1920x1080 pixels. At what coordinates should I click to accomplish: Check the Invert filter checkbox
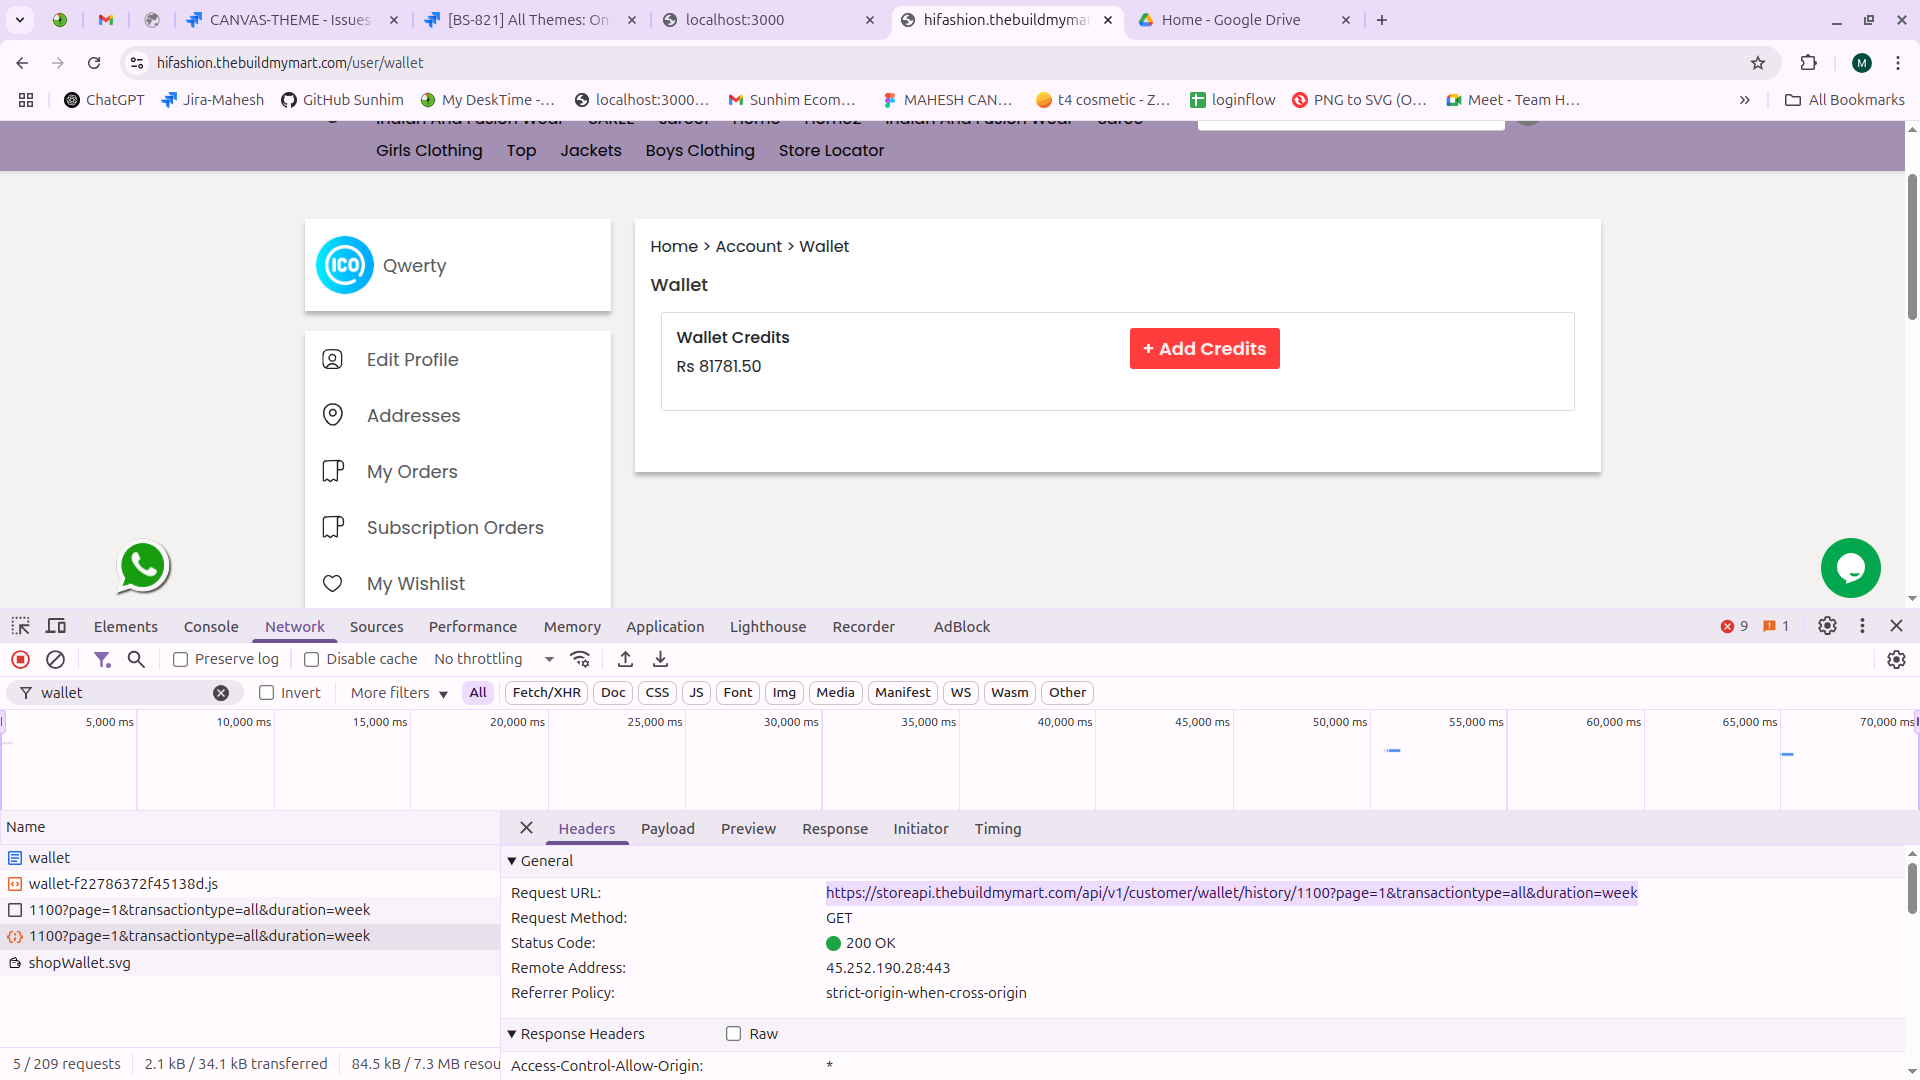tap(266, 693)
